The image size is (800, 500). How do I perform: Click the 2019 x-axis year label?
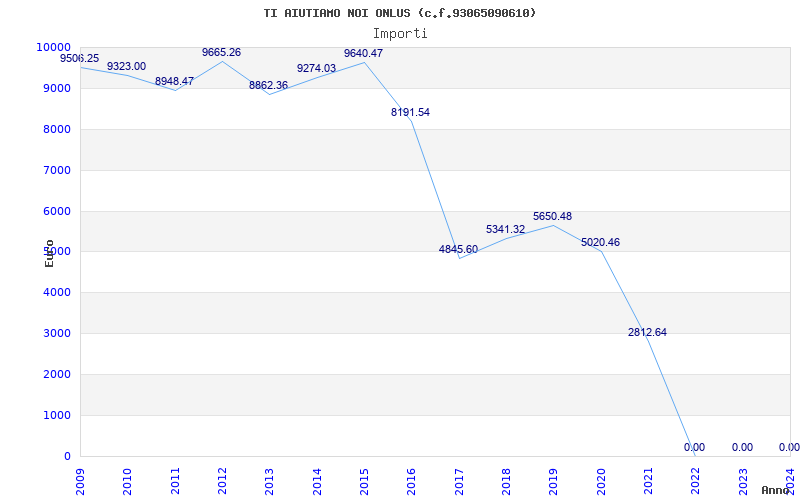[554, 482]
